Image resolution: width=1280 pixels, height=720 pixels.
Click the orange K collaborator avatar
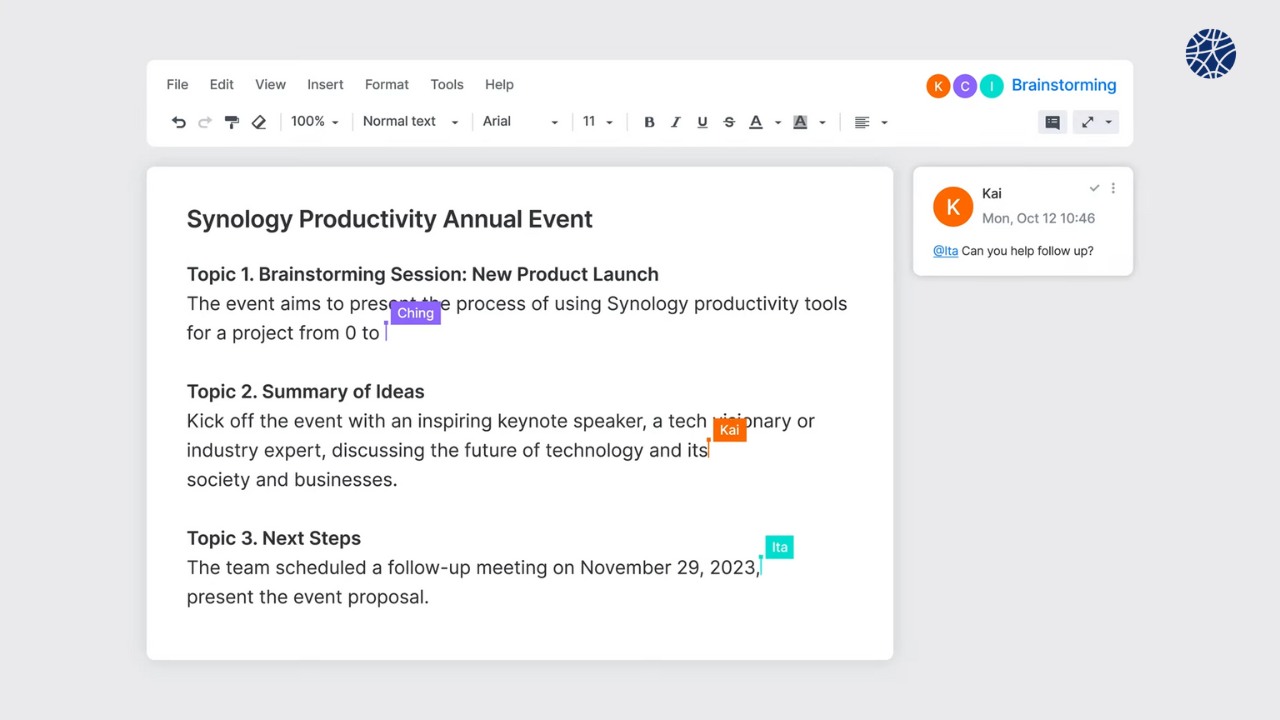[x=938, y=86]
